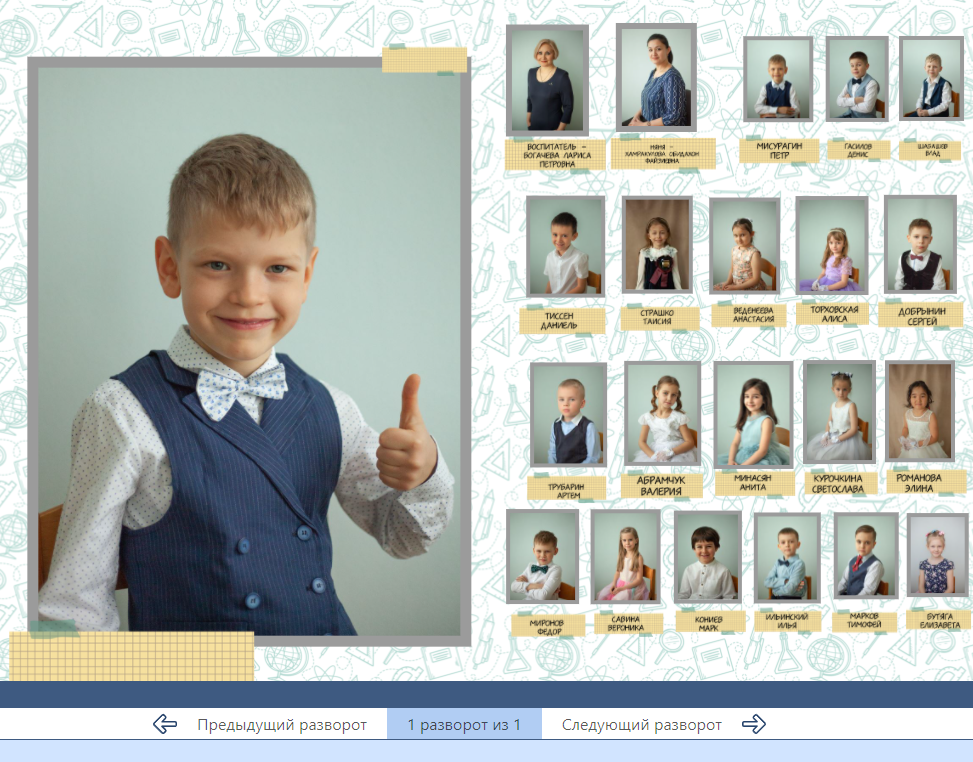Open the 'Абрамчук Валерия' portrait

(662, 413)
